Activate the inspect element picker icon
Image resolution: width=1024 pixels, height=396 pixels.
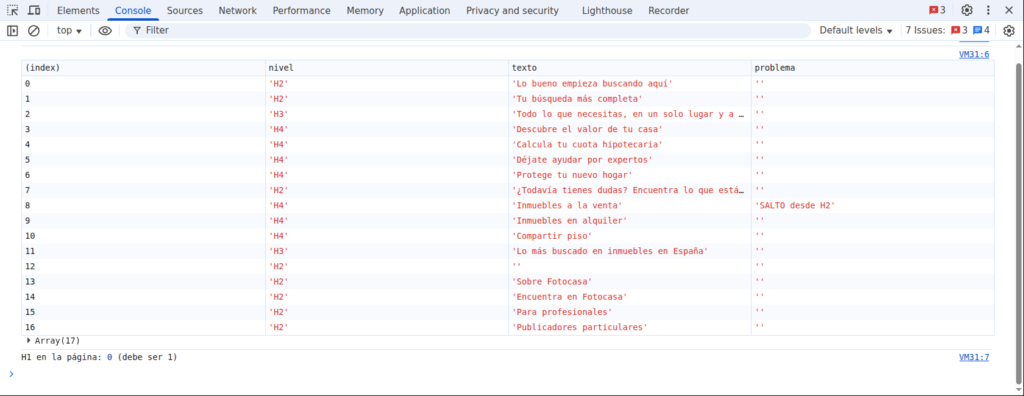point(12,10)
